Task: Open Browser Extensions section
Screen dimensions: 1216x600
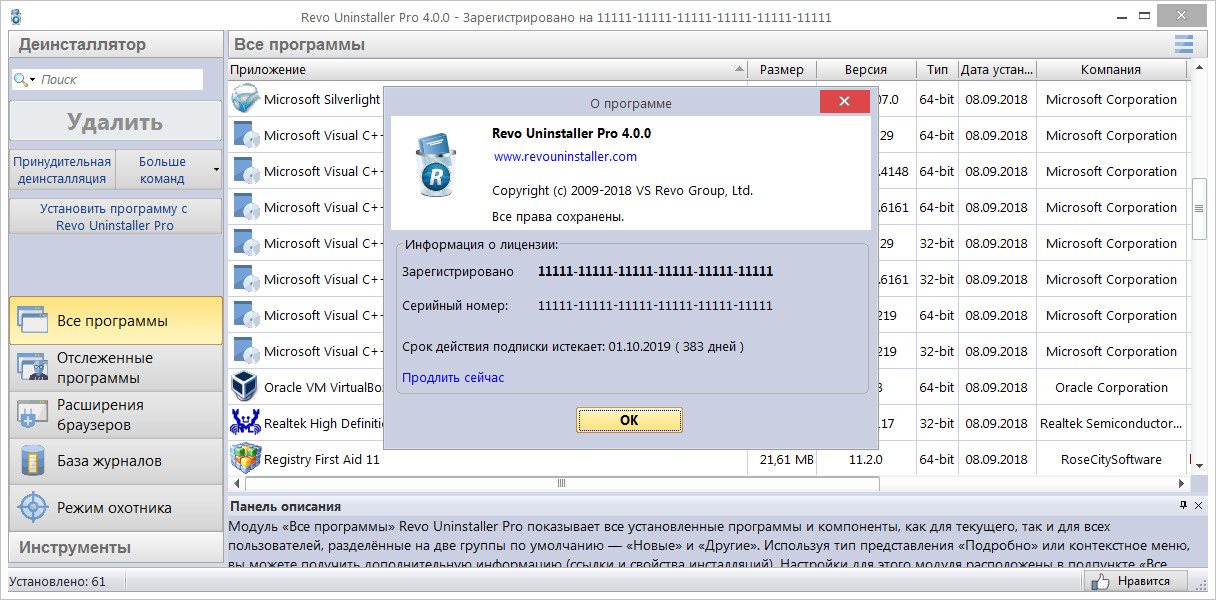Action: 115,415
